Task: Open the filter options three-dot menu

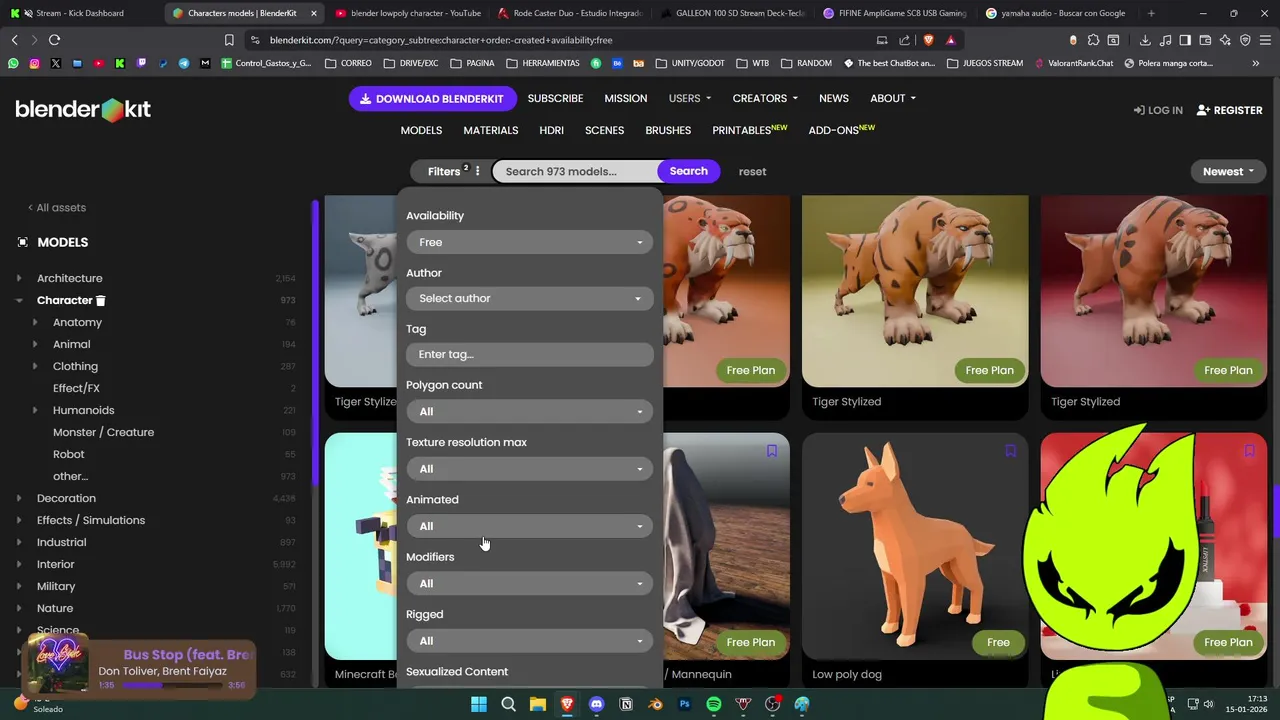Action: pyautogui.click(x=477, y=171)
